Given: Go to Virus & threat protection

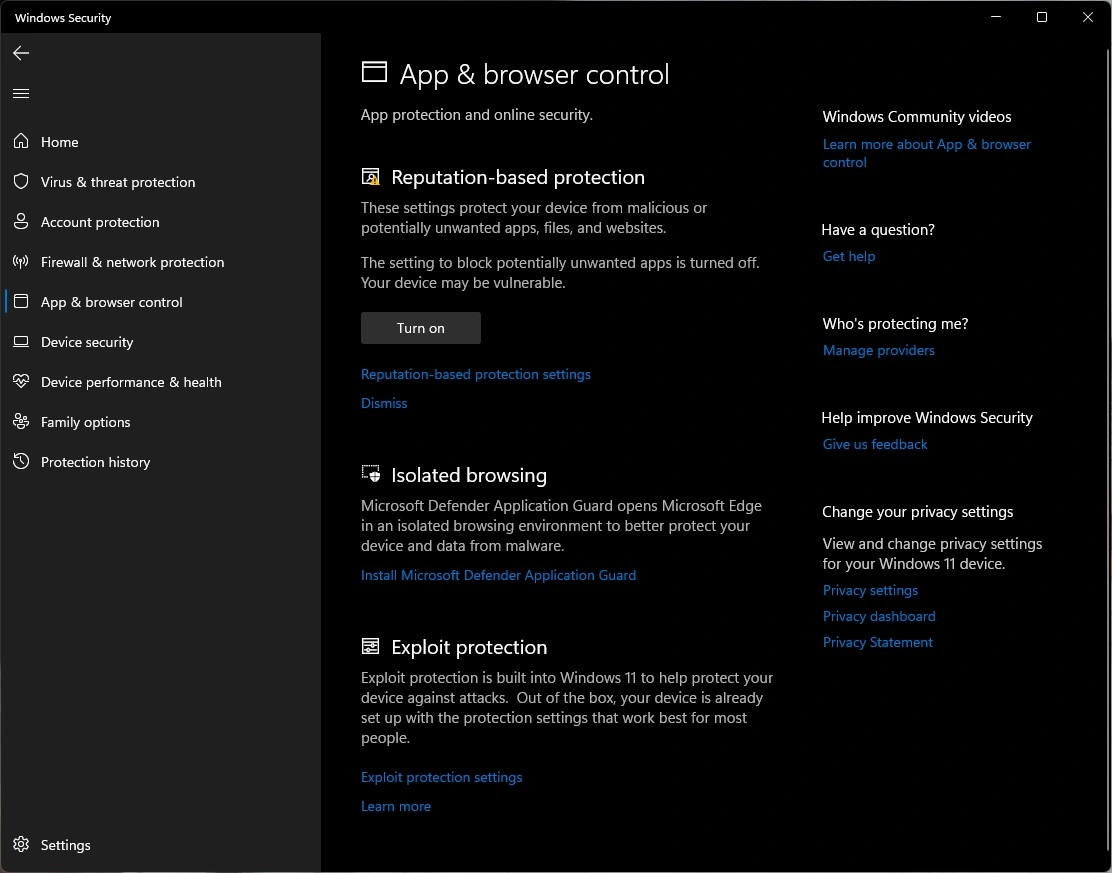Looking at the screenshot, I should pyautogui.click(x=160, y=182).
